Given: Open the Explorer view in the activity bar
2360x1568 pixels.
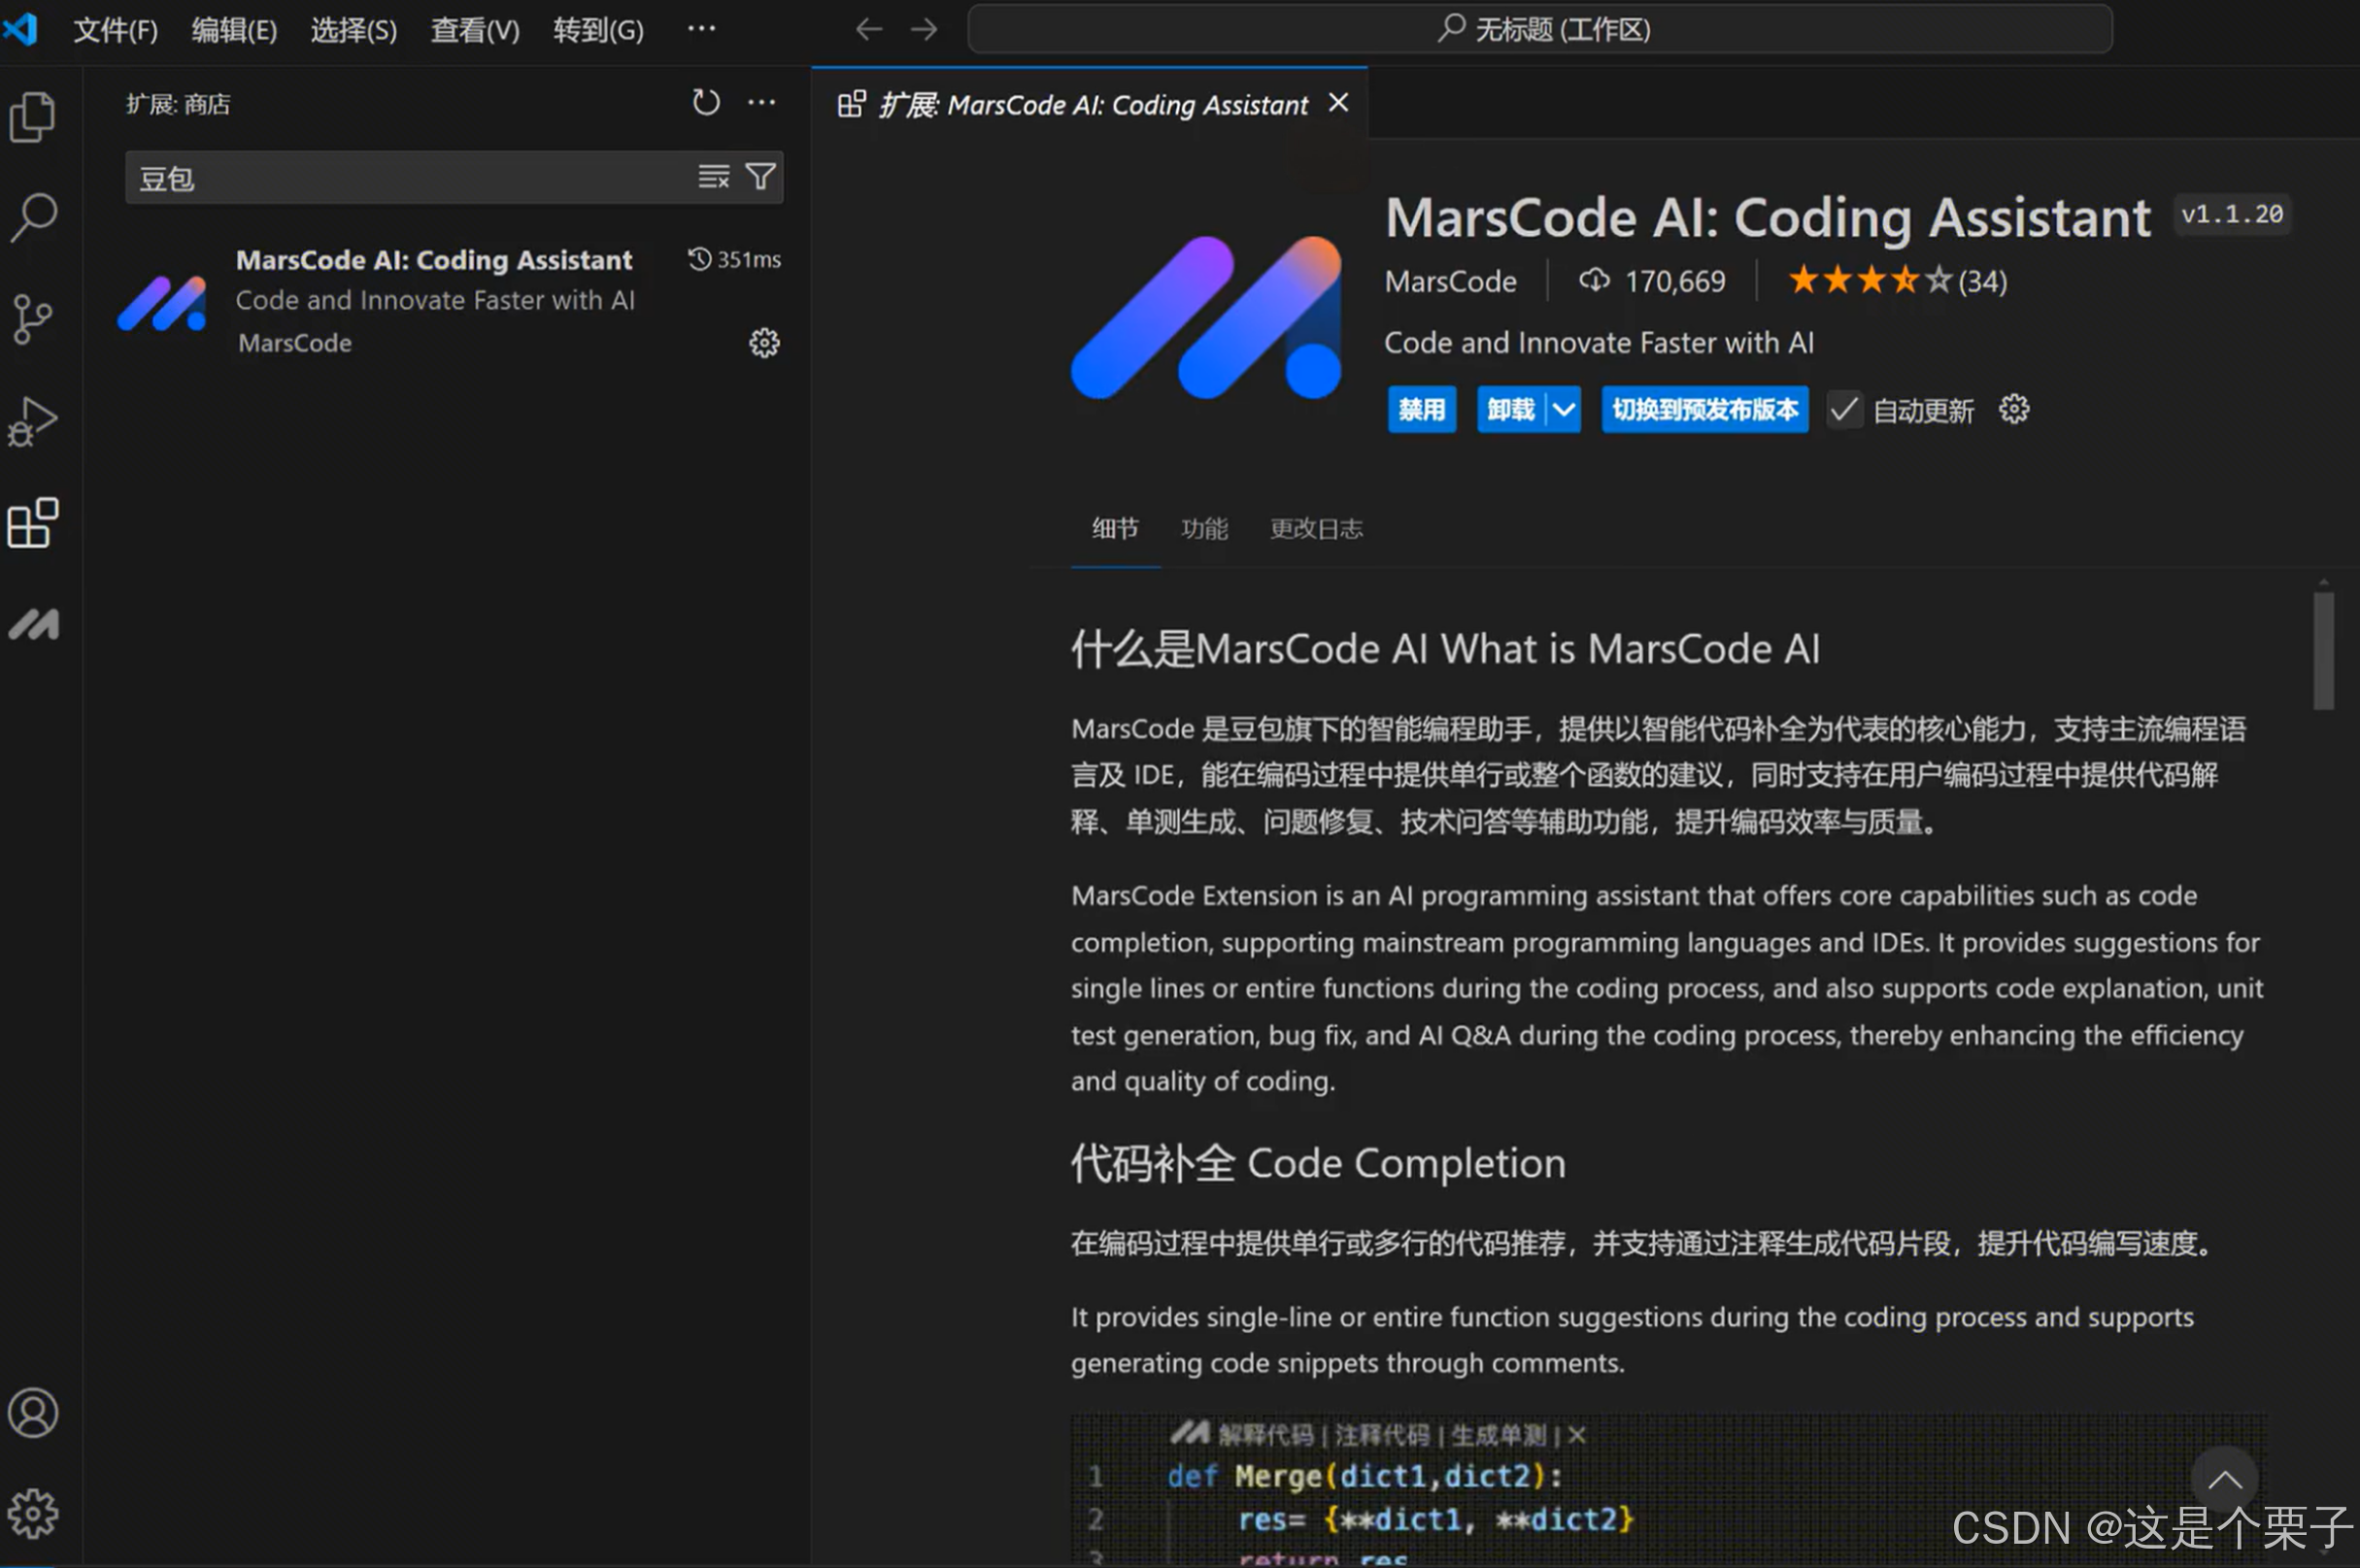Looking at the screenshot, I should (x=33, y=117).
